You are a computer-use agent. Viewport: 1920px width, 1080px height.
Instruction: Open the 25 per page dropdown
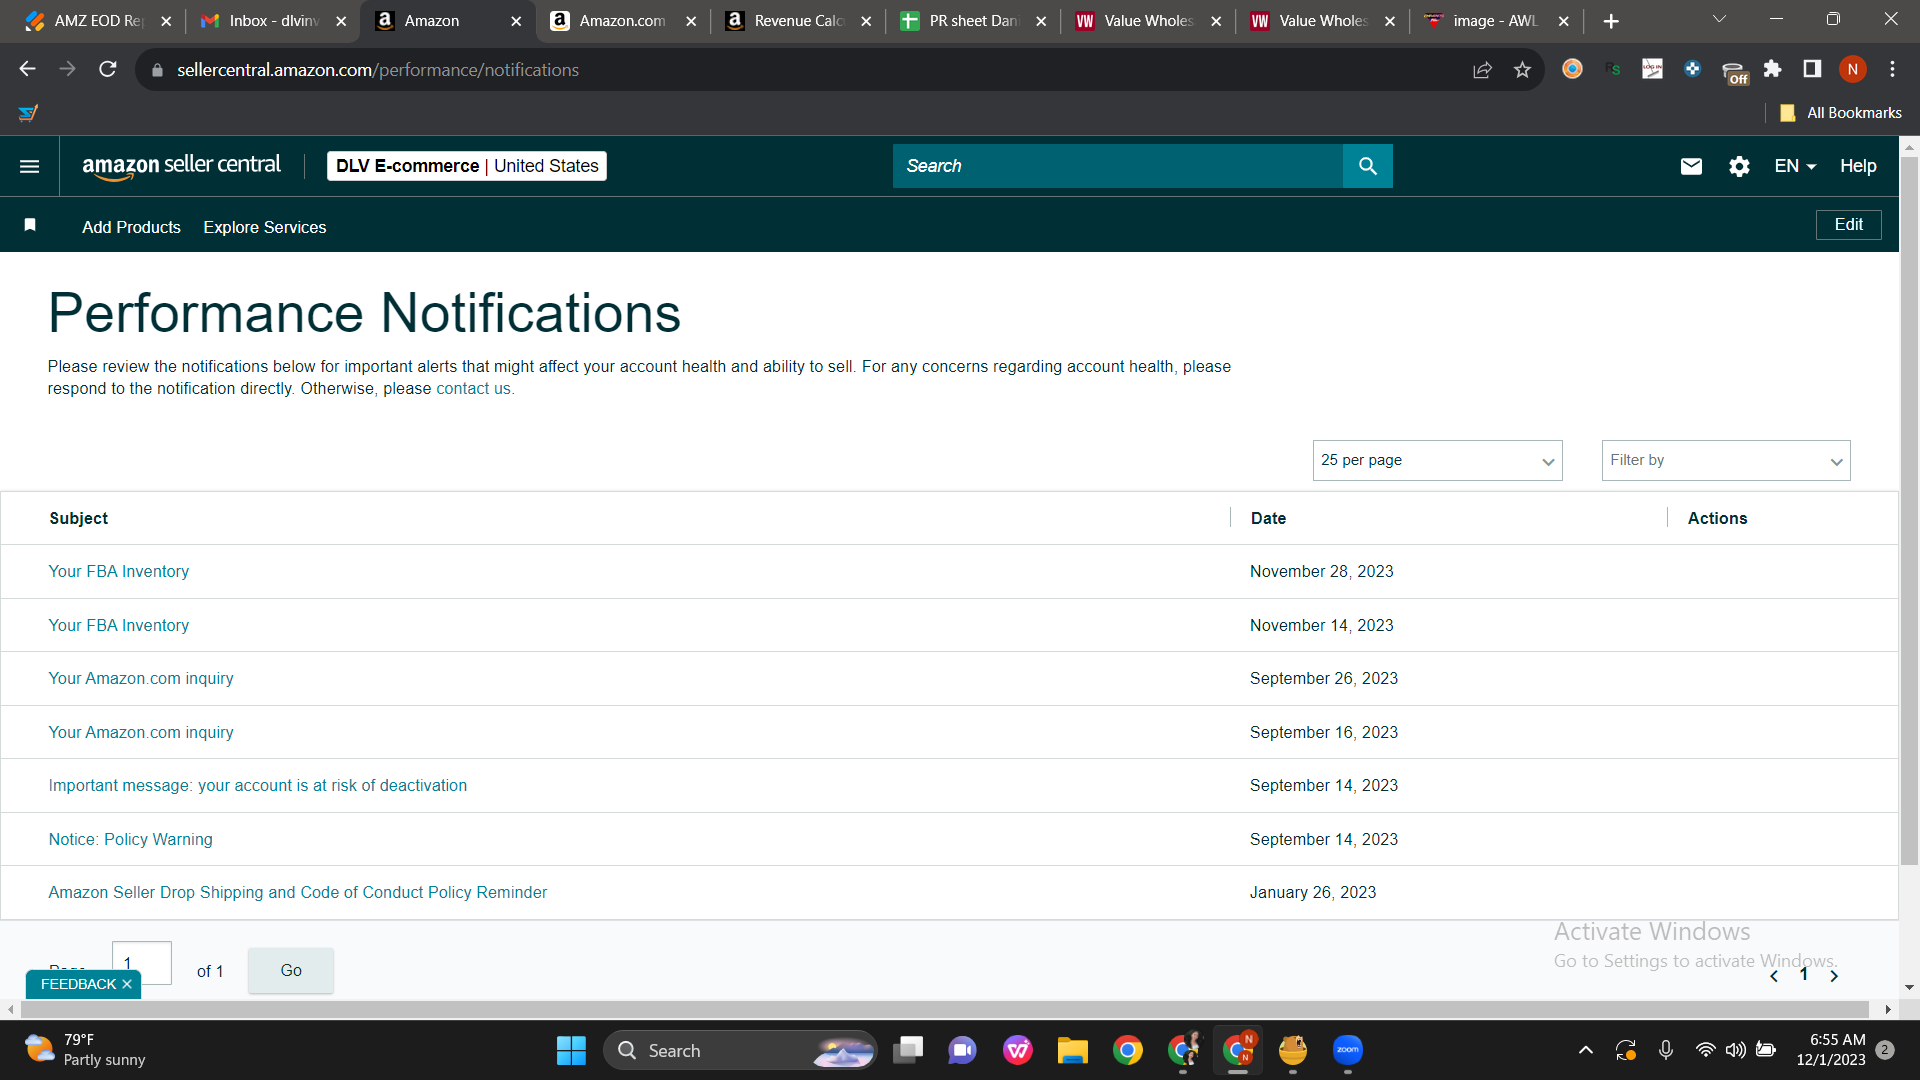1437,460
